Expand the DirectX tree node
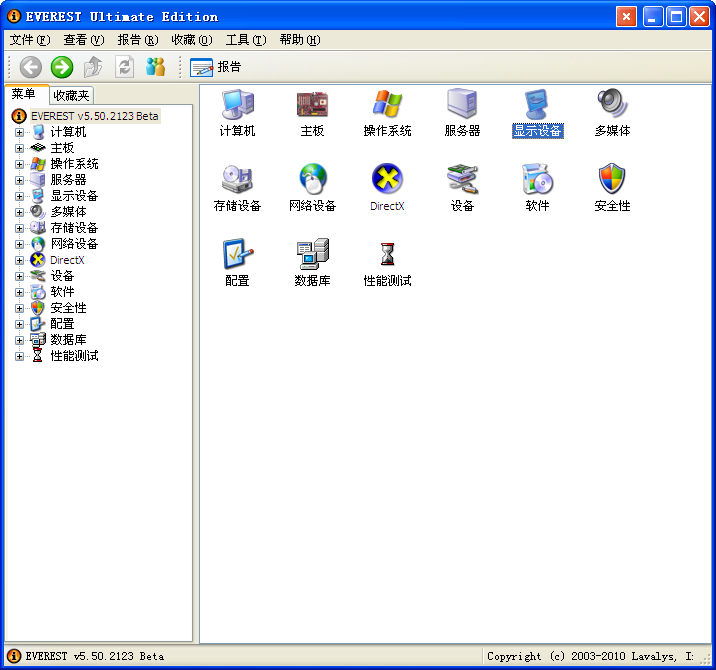The image size is (716, 670). 19,260
